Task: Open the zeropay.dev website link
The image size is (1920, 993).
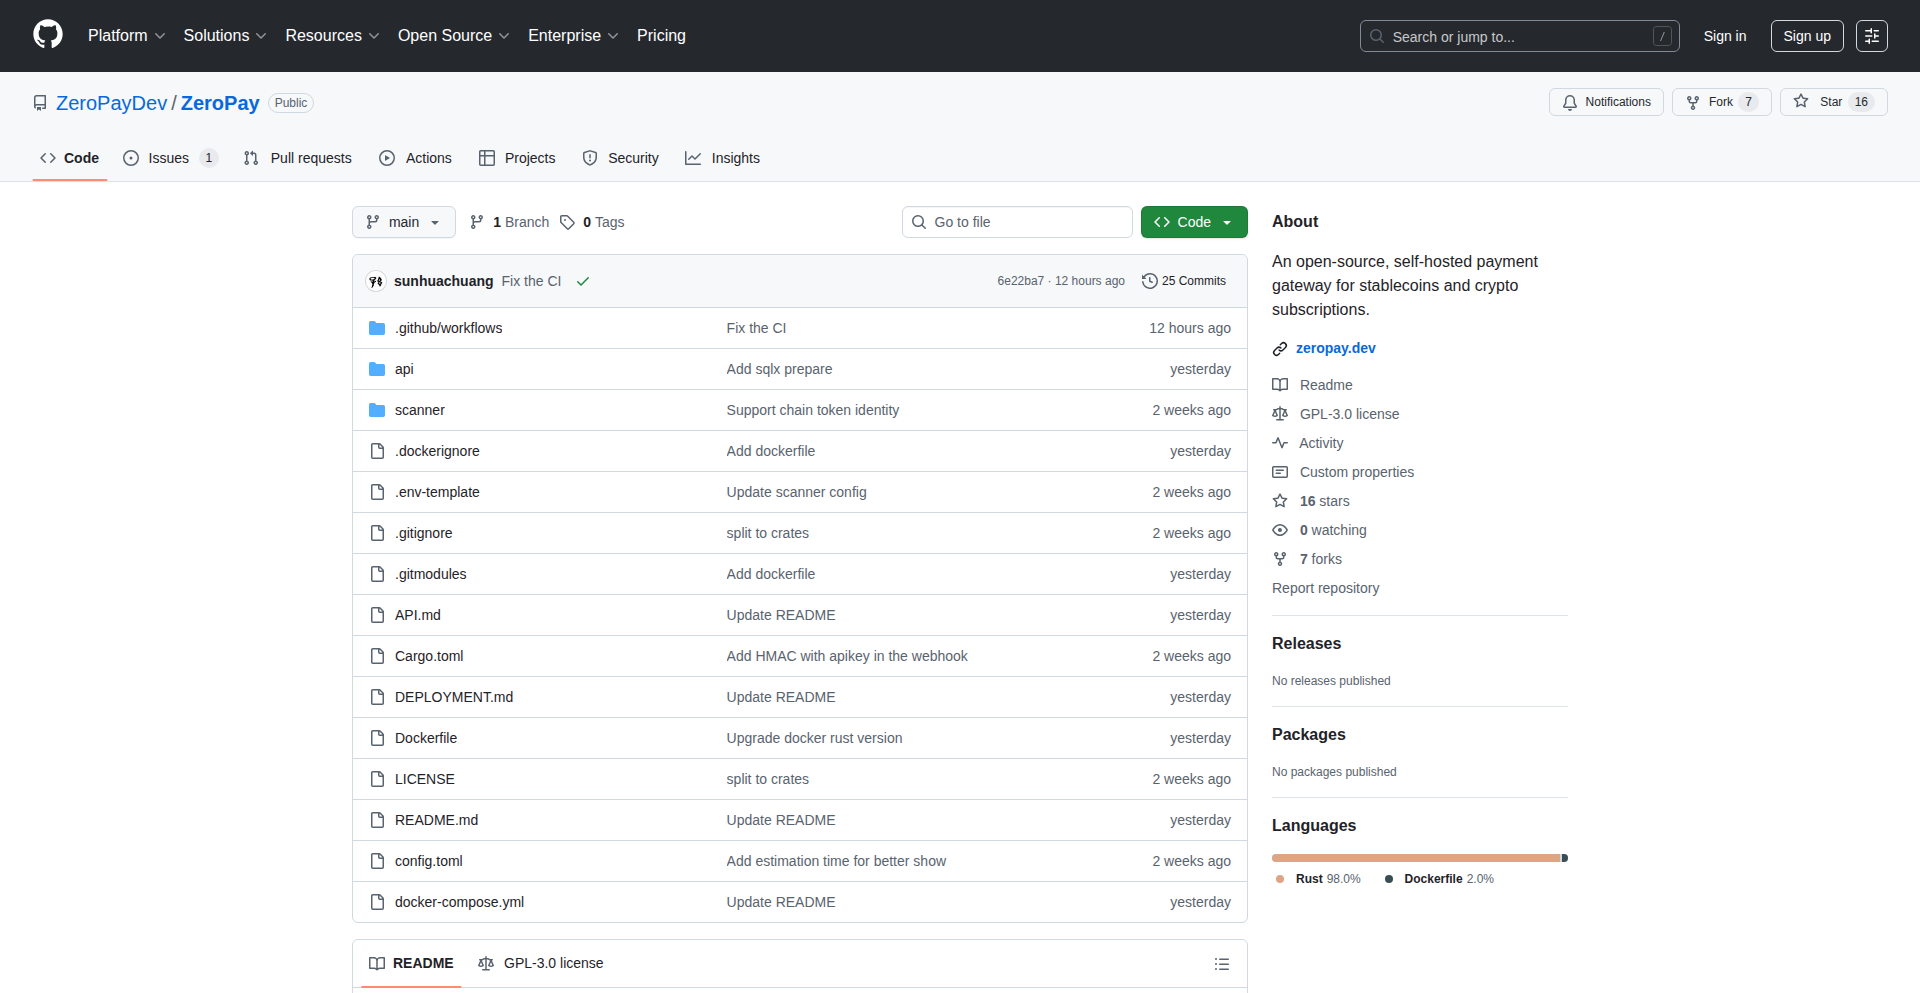Action: (x=1336, y=348)
